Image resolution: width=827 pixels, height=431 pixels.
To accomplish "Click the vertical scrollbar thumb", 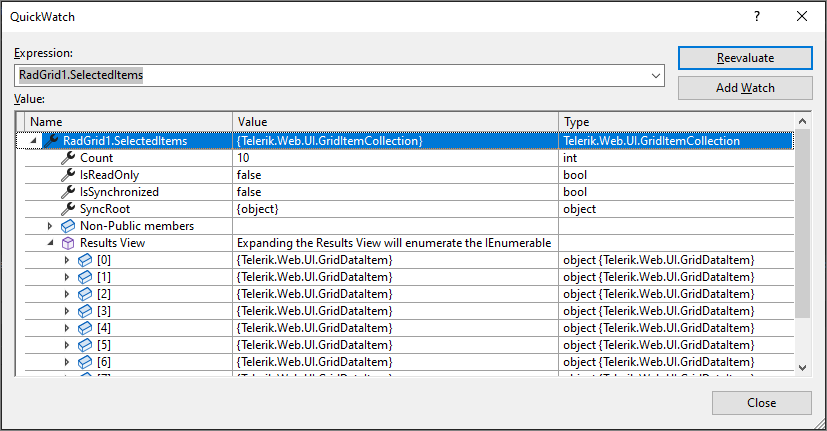I will [x=802, y=224].
